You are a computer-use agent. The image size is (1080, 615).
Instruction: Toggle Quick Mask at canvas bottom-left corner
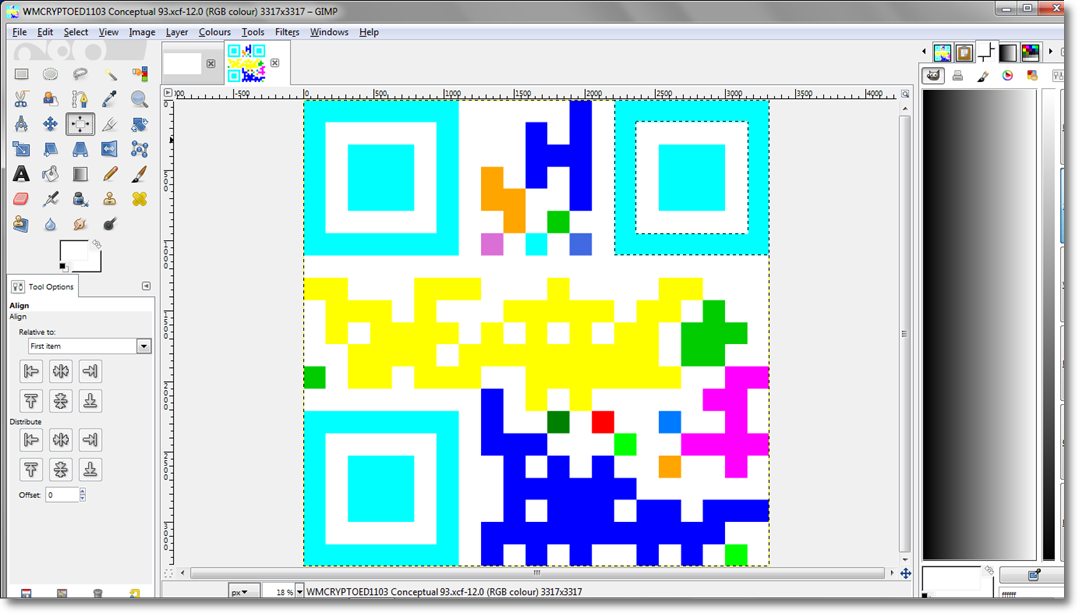(x=169, y=572)
